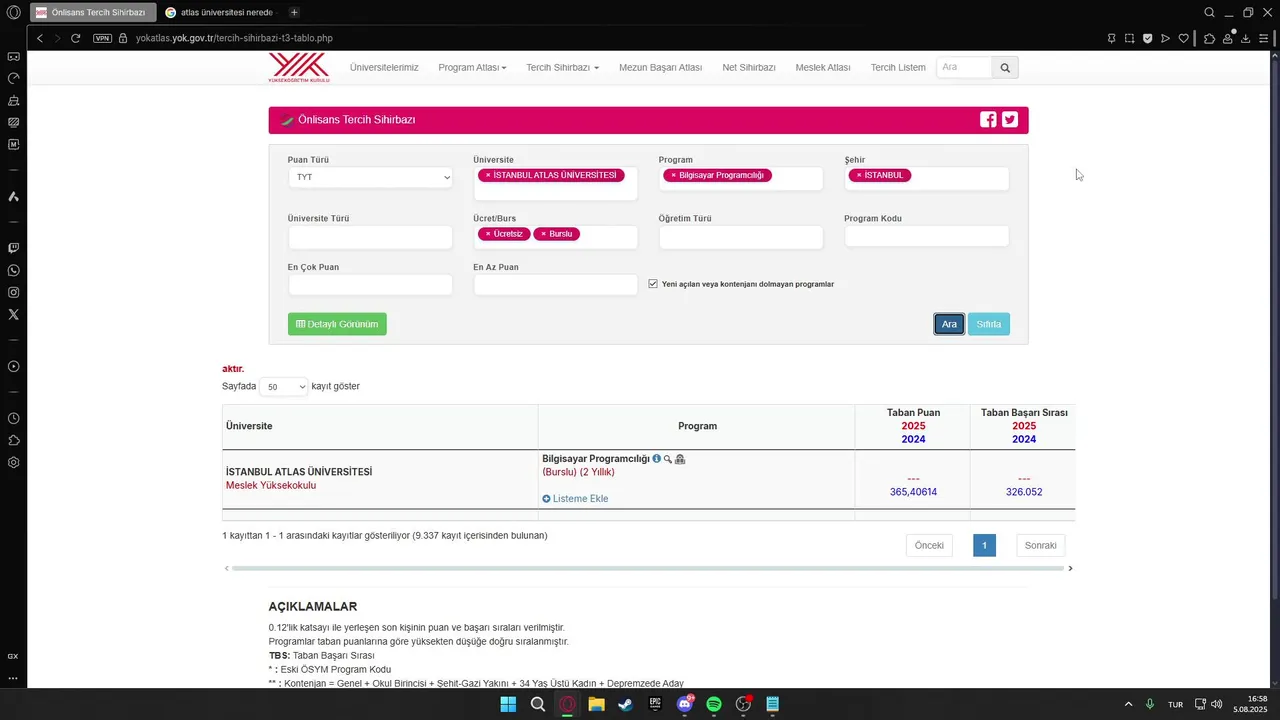The image size is (1280, 720).
Task: Click the site search magnifier button
Action: [1005, 67]
